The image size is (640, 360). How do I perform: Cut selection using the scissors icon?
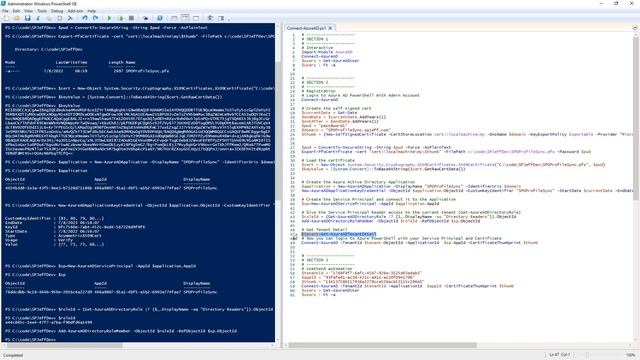38,18
